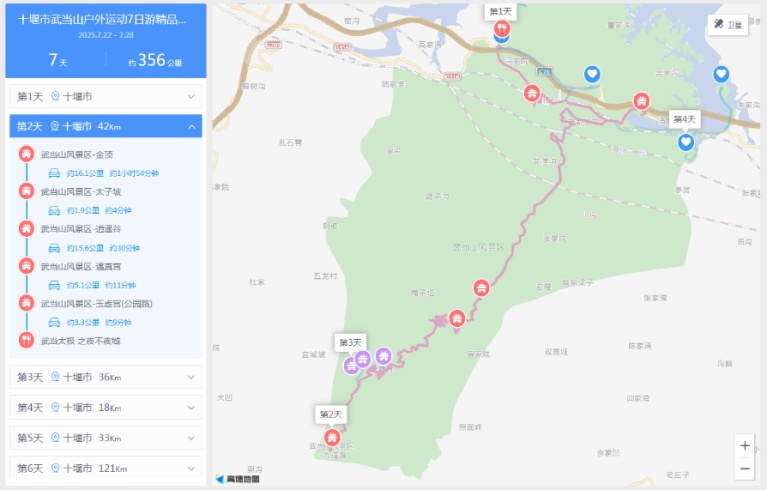This screenshot has height=490, width=767.
Task: Expand 第4天 十堰市 18Km row
Action: click(105, 407)
